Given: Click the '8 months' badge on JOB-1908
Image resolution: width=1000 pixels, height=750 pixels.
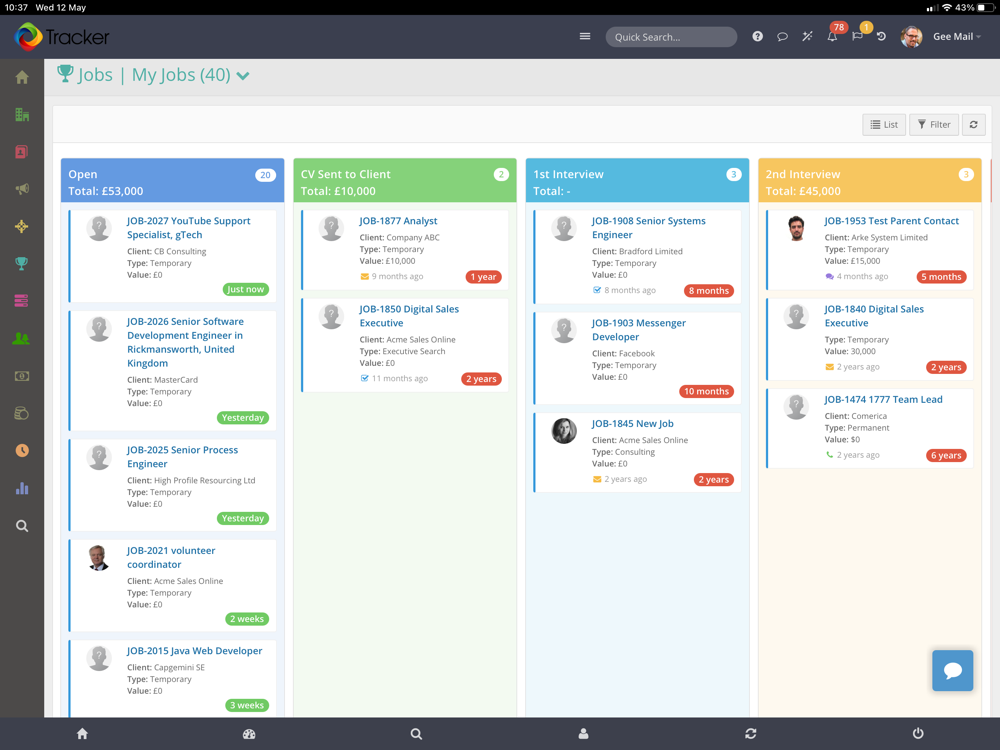Looking at the screenshot, I should point(709,290).
